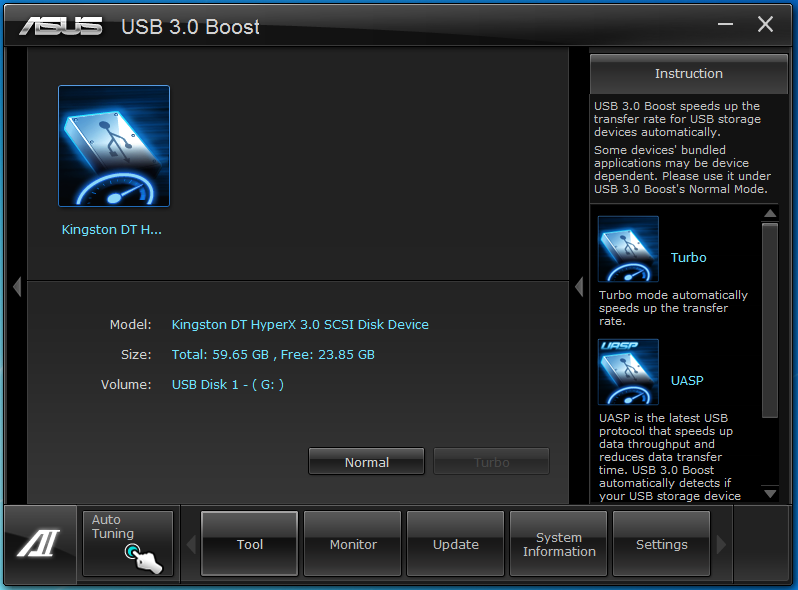Click the Instruction panel header
The height and width of the screenshot is (590, 798).
point(689,73)
